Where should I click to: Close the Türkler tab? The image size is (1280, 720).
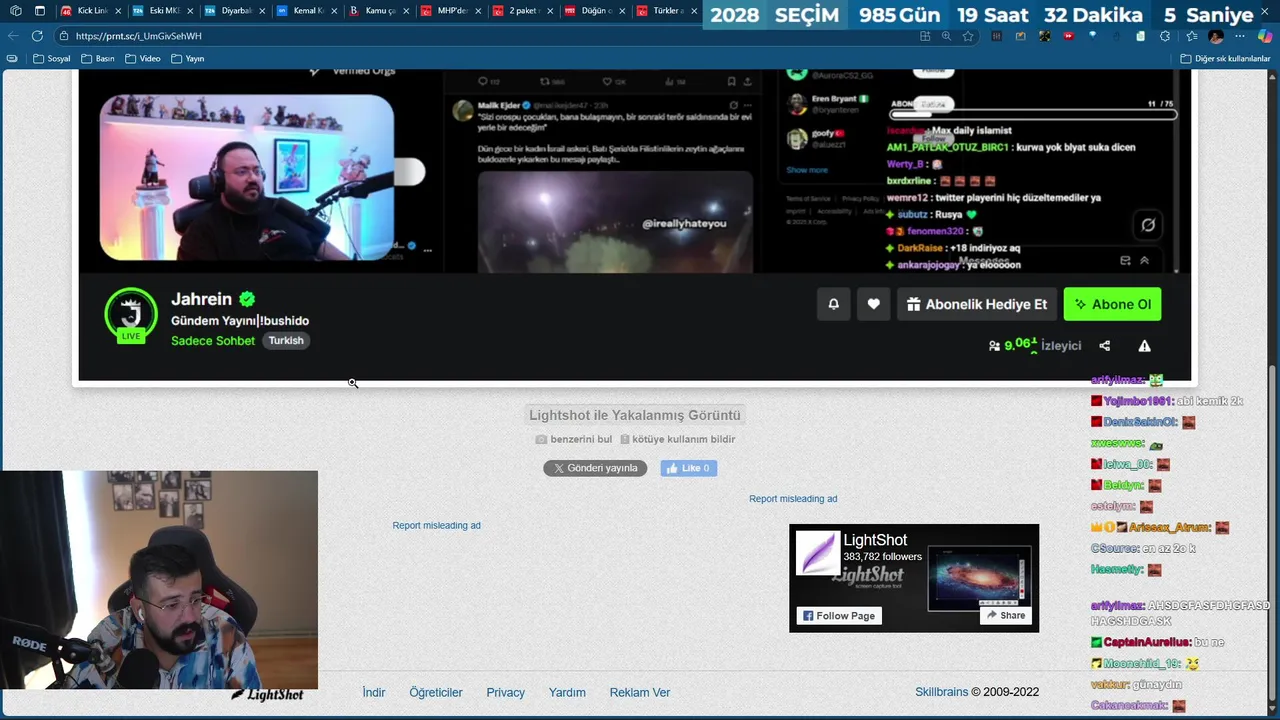tap(694, 11)
